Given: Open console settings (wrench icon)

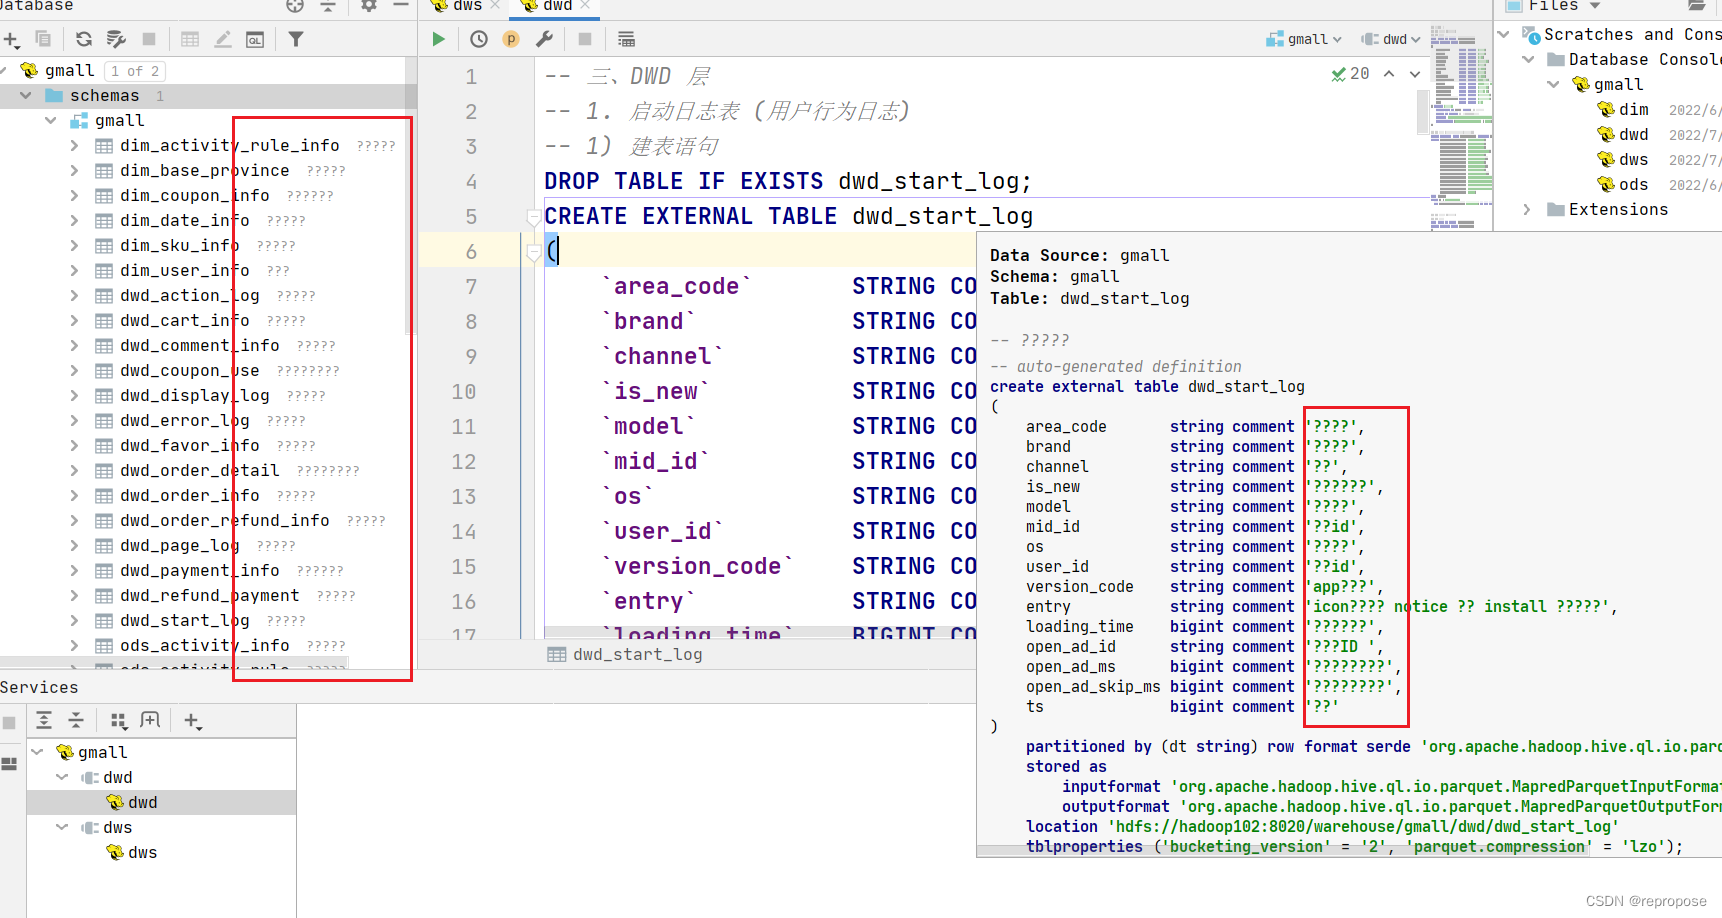Looking at the screenshot, I should click(x=544, y=39).
